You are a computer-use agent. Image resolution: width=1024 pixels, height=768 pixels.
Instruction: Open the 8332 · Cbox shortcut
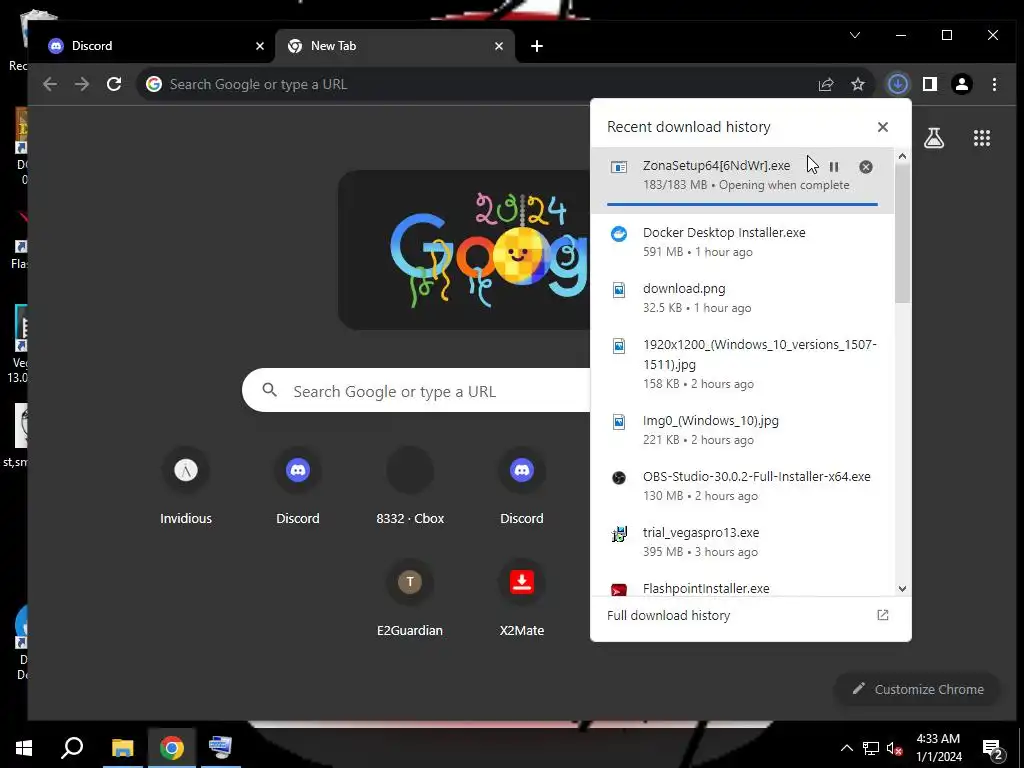(410, 487)
